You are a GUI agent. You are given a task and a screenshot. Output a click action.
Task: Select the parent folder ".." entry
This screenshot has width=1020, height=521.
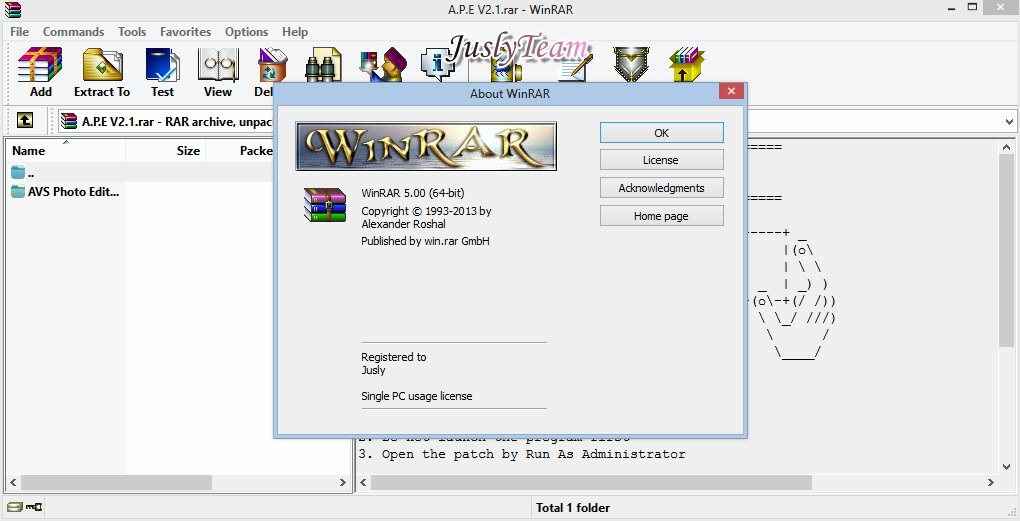coord(22,173)
